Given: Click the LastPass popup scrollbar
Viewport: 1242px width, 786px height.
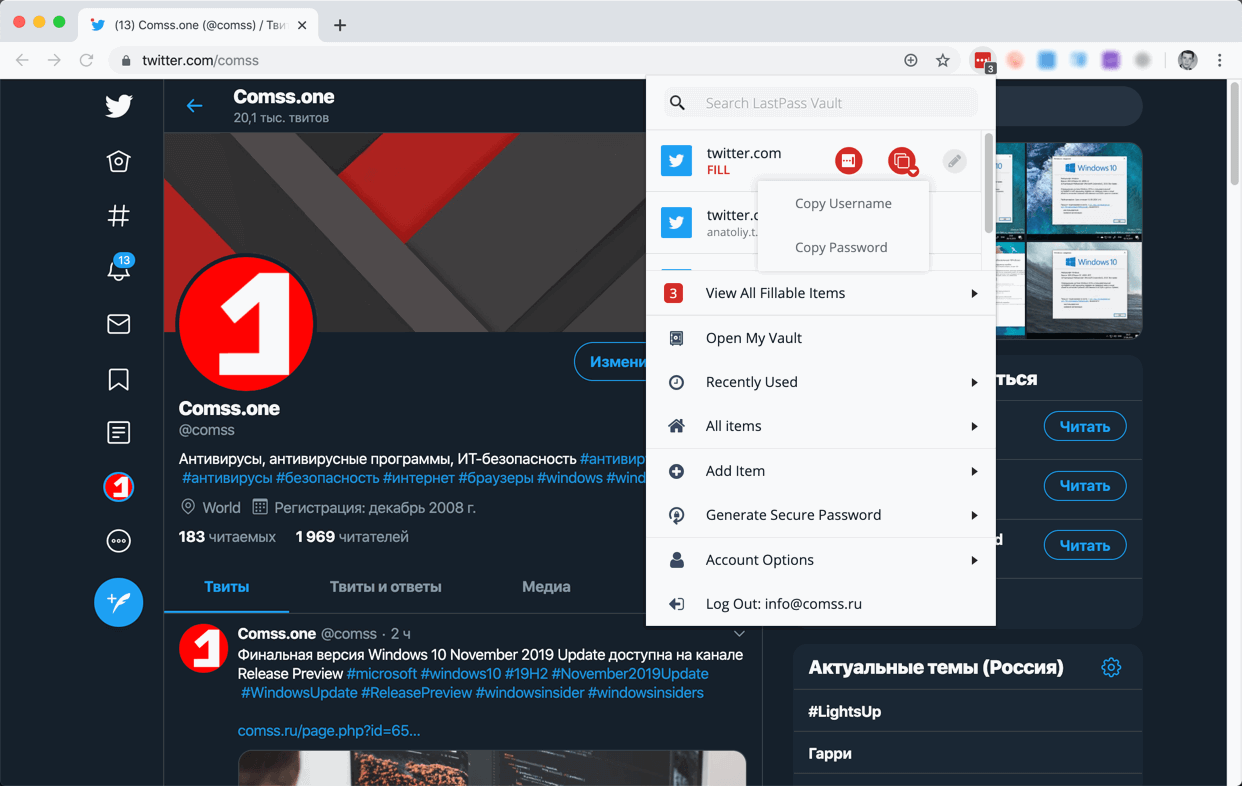Looking at the screenshot, I should pos(989,182).
